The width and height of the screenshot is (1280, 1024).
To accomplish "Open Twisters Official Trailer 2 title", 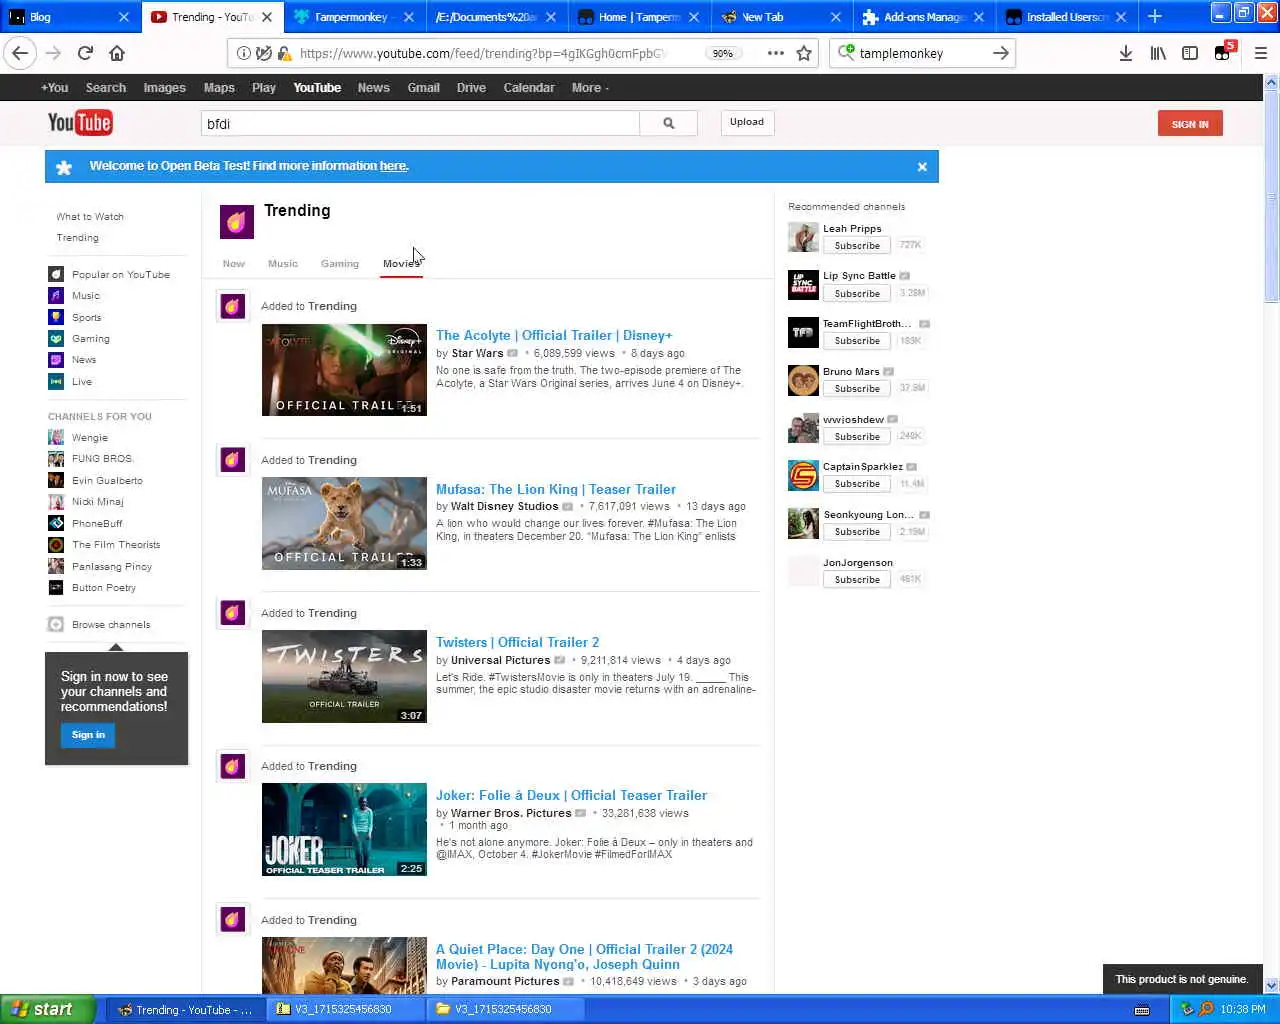I will point(517,642).
